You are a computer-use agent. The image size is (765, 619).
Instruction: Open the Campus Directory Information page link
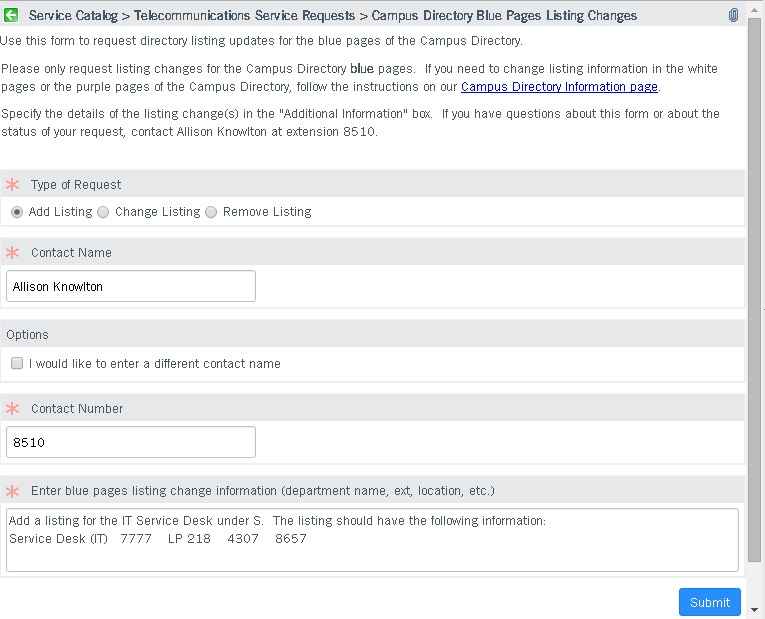pyautogui.click(x=559, y=87)
